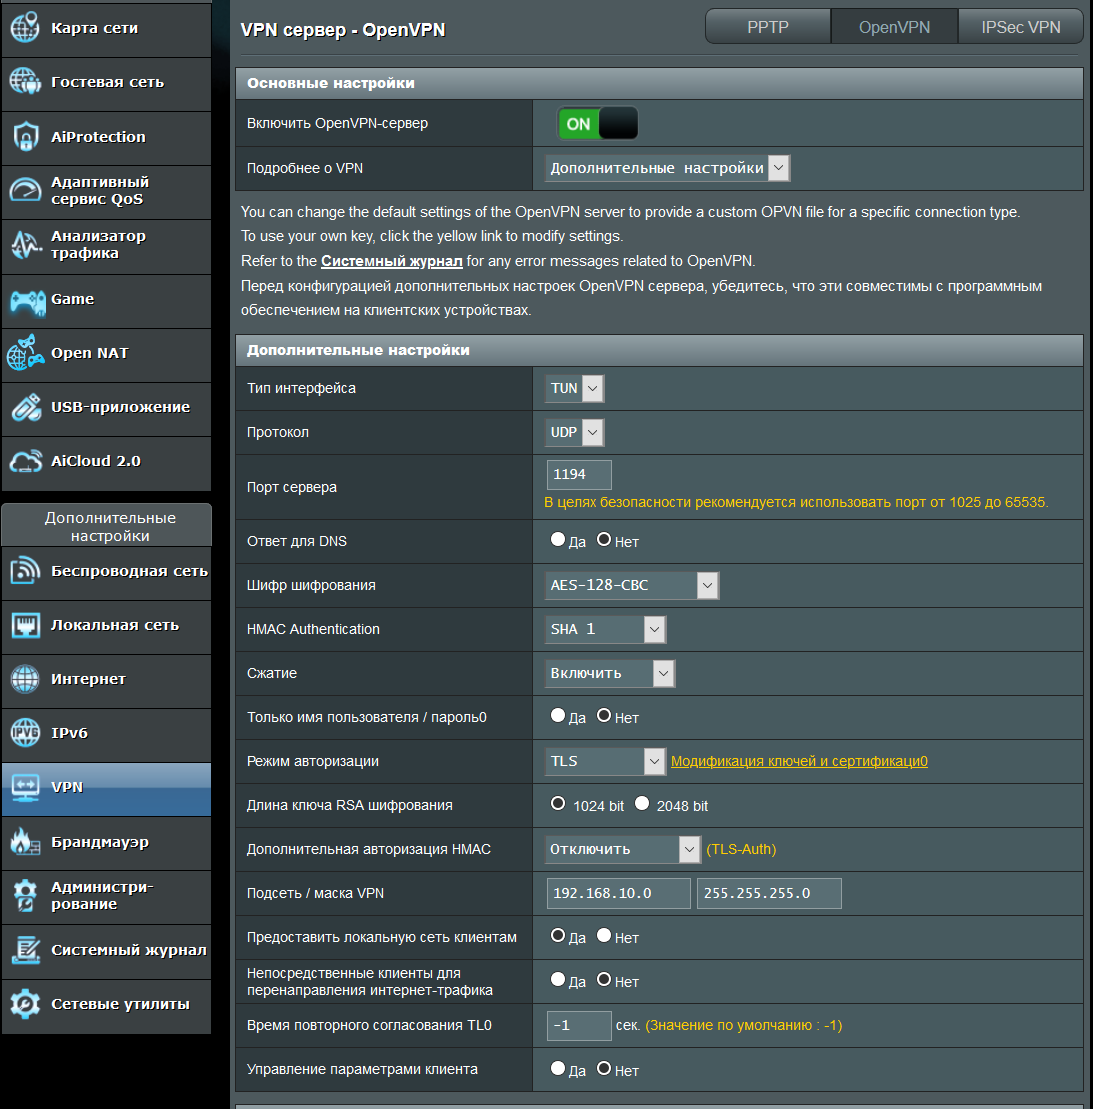The width and height of the screenshot is (1093, 1109).
Task: Open AiProtection shield icon
Action: [25, 137]
